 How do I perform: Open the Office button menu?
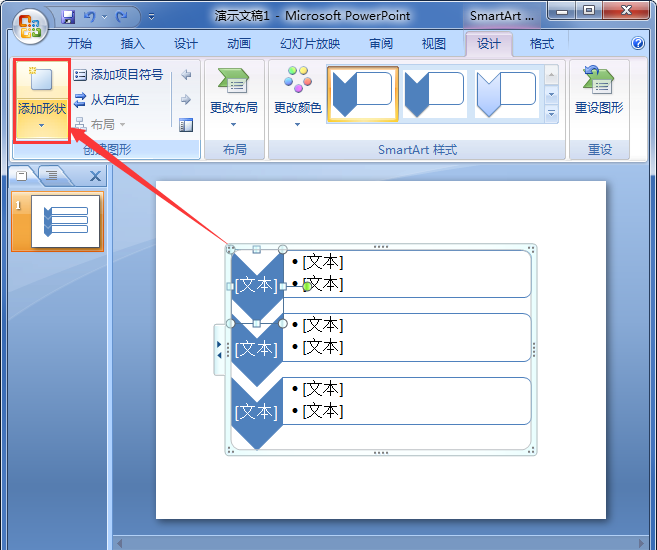[x=30, y=27]
